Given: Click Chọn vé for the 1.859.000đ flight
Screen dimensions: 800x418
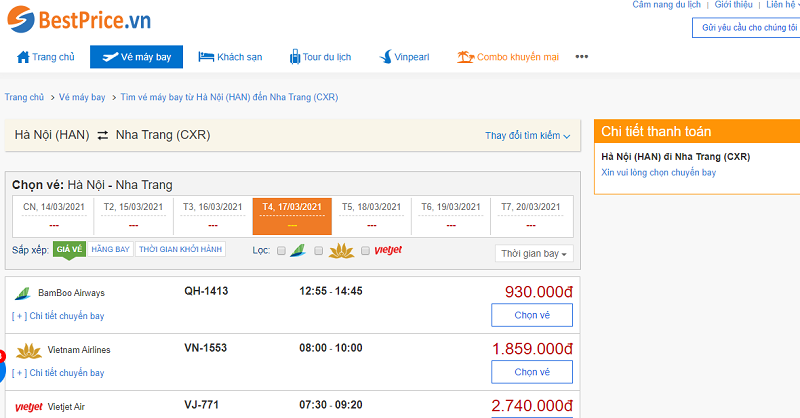Looking at the screenshot, I should click(532, 372).
